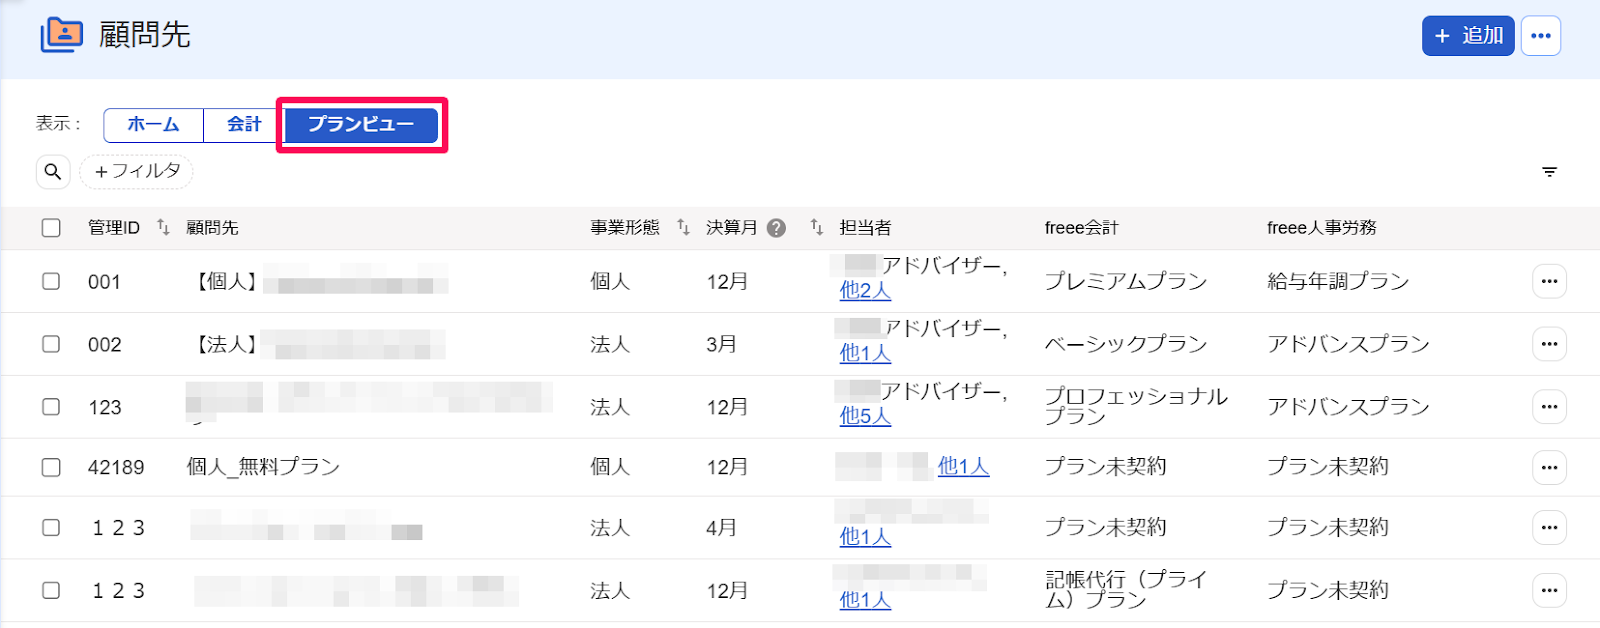Click the 顧問先 column header
This screenshot has height=628, width=1600.
pyautogui.click(x=212, y=228)
